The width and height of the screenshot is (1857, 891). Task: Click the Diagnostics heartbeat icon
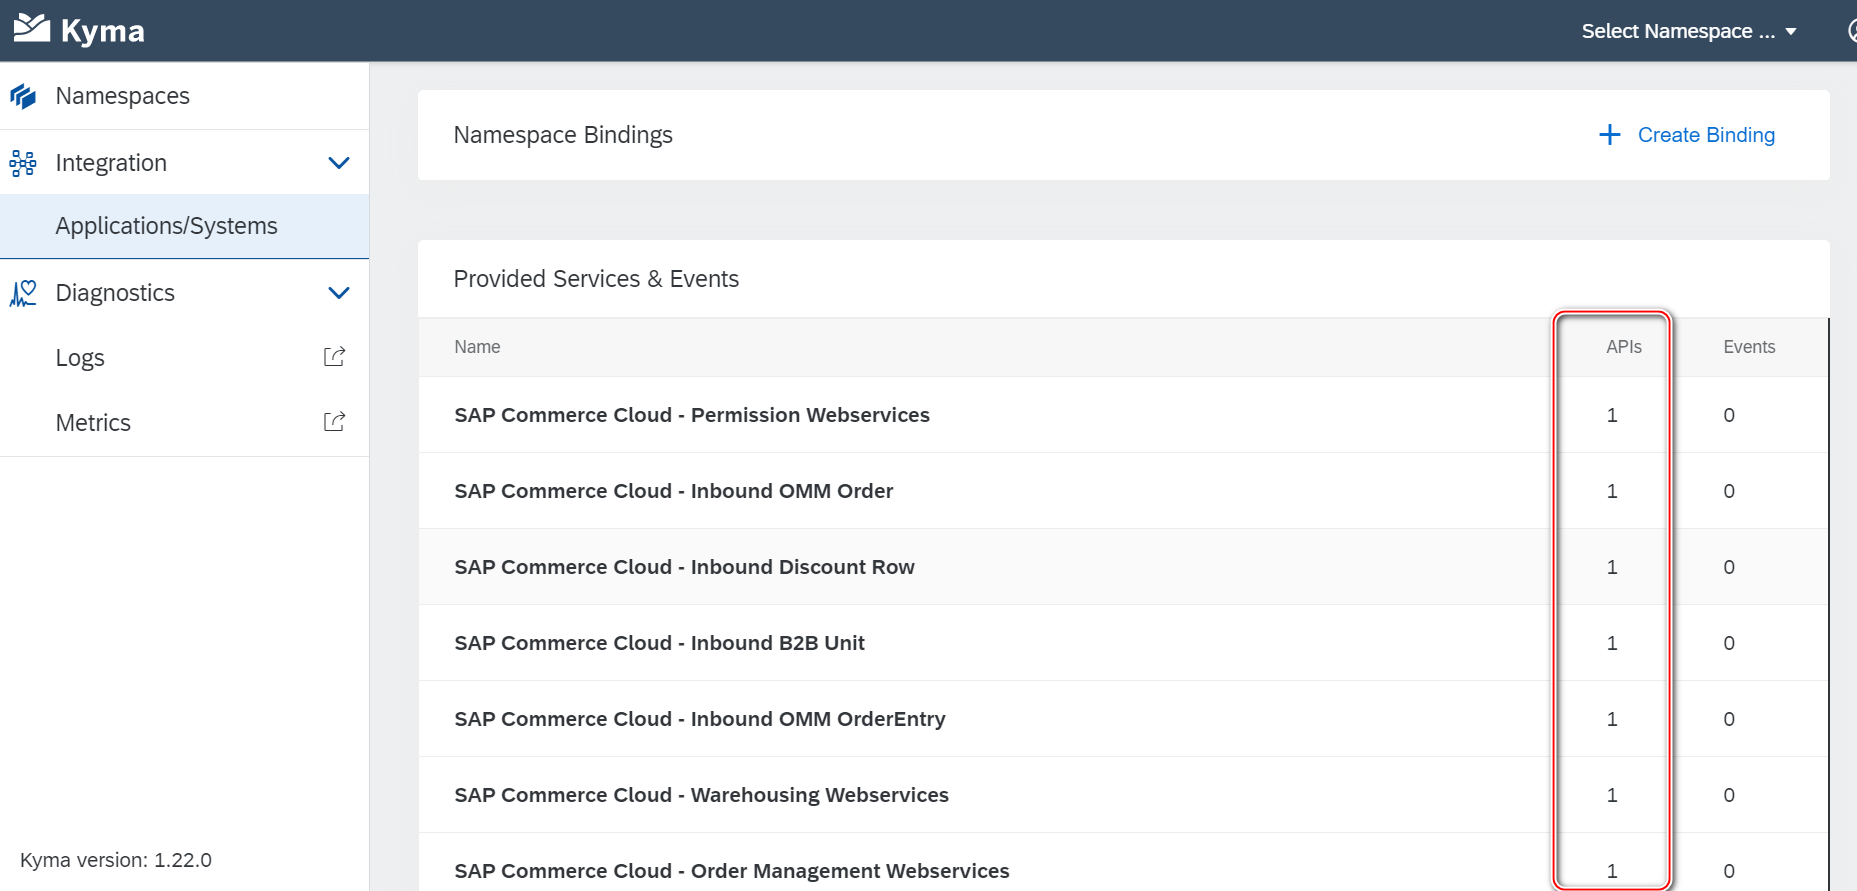(23, 293)
